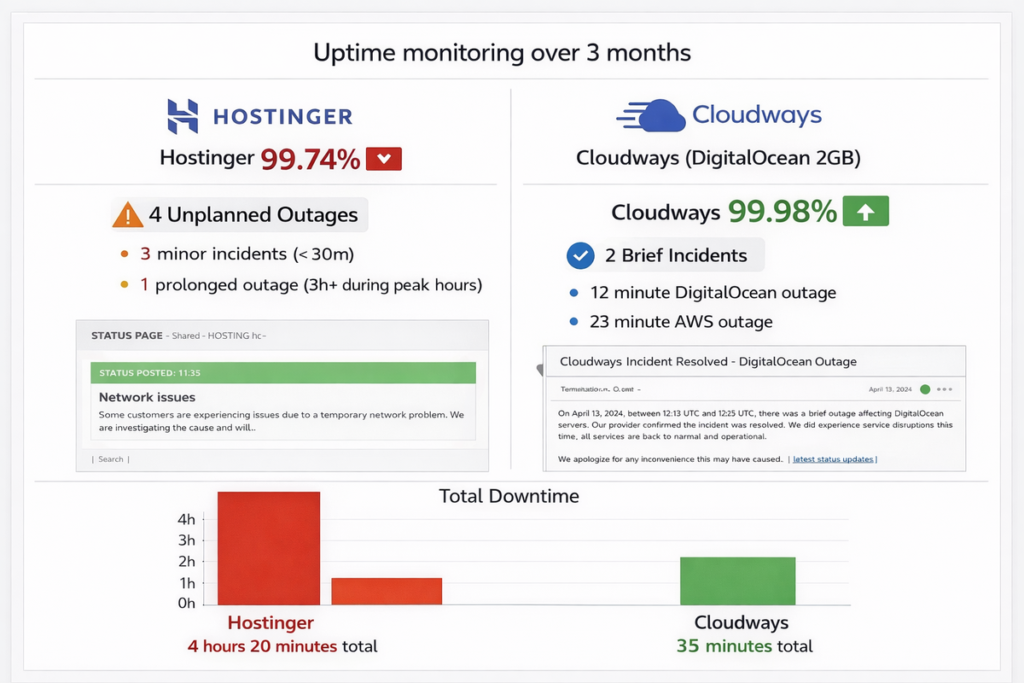1024x683 pixels.
Task: Click the green status dot in the incident email
Action: [926, 389]
